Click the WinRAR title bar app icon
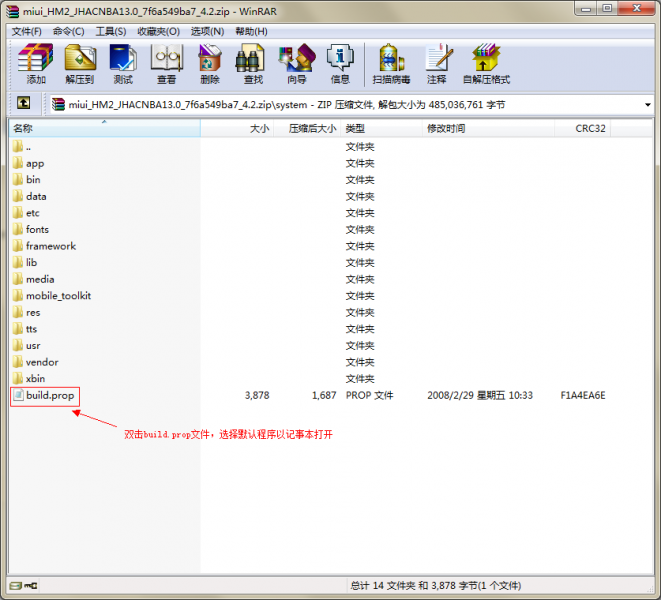 coord(13,11)
